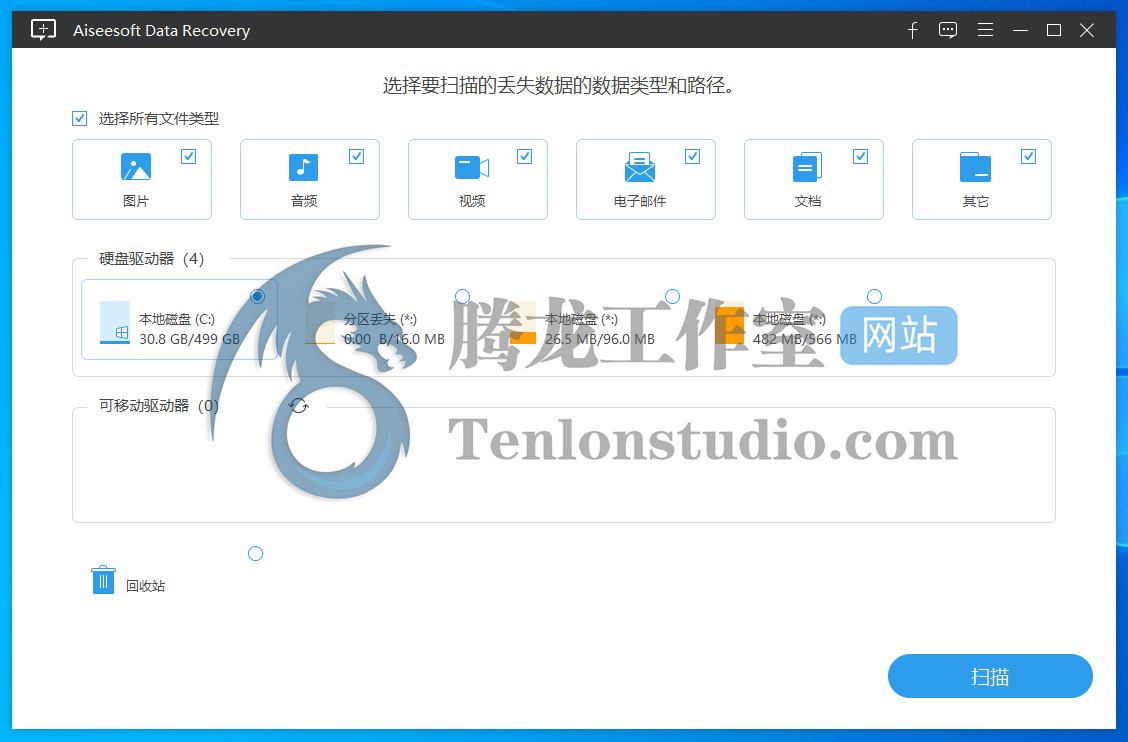Select the 电子邮件 email type icon
This screenshot has height=742, width=1128.
point(640,167)
